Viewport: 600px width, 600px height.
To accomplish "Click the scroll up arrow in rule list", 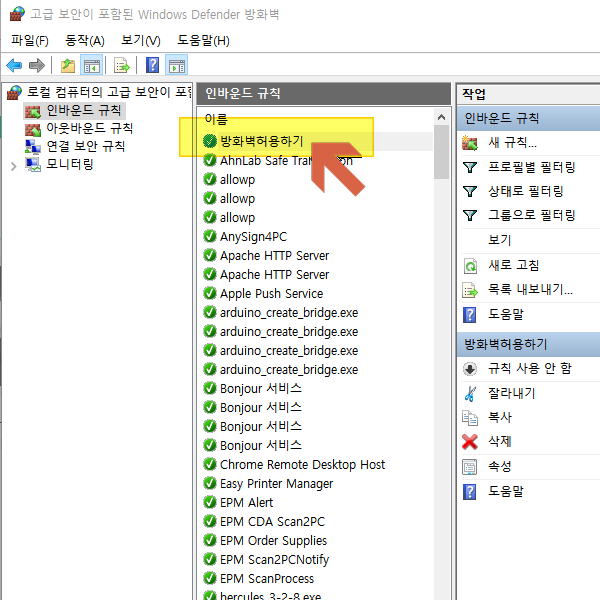I will click(x=441, y=117).
